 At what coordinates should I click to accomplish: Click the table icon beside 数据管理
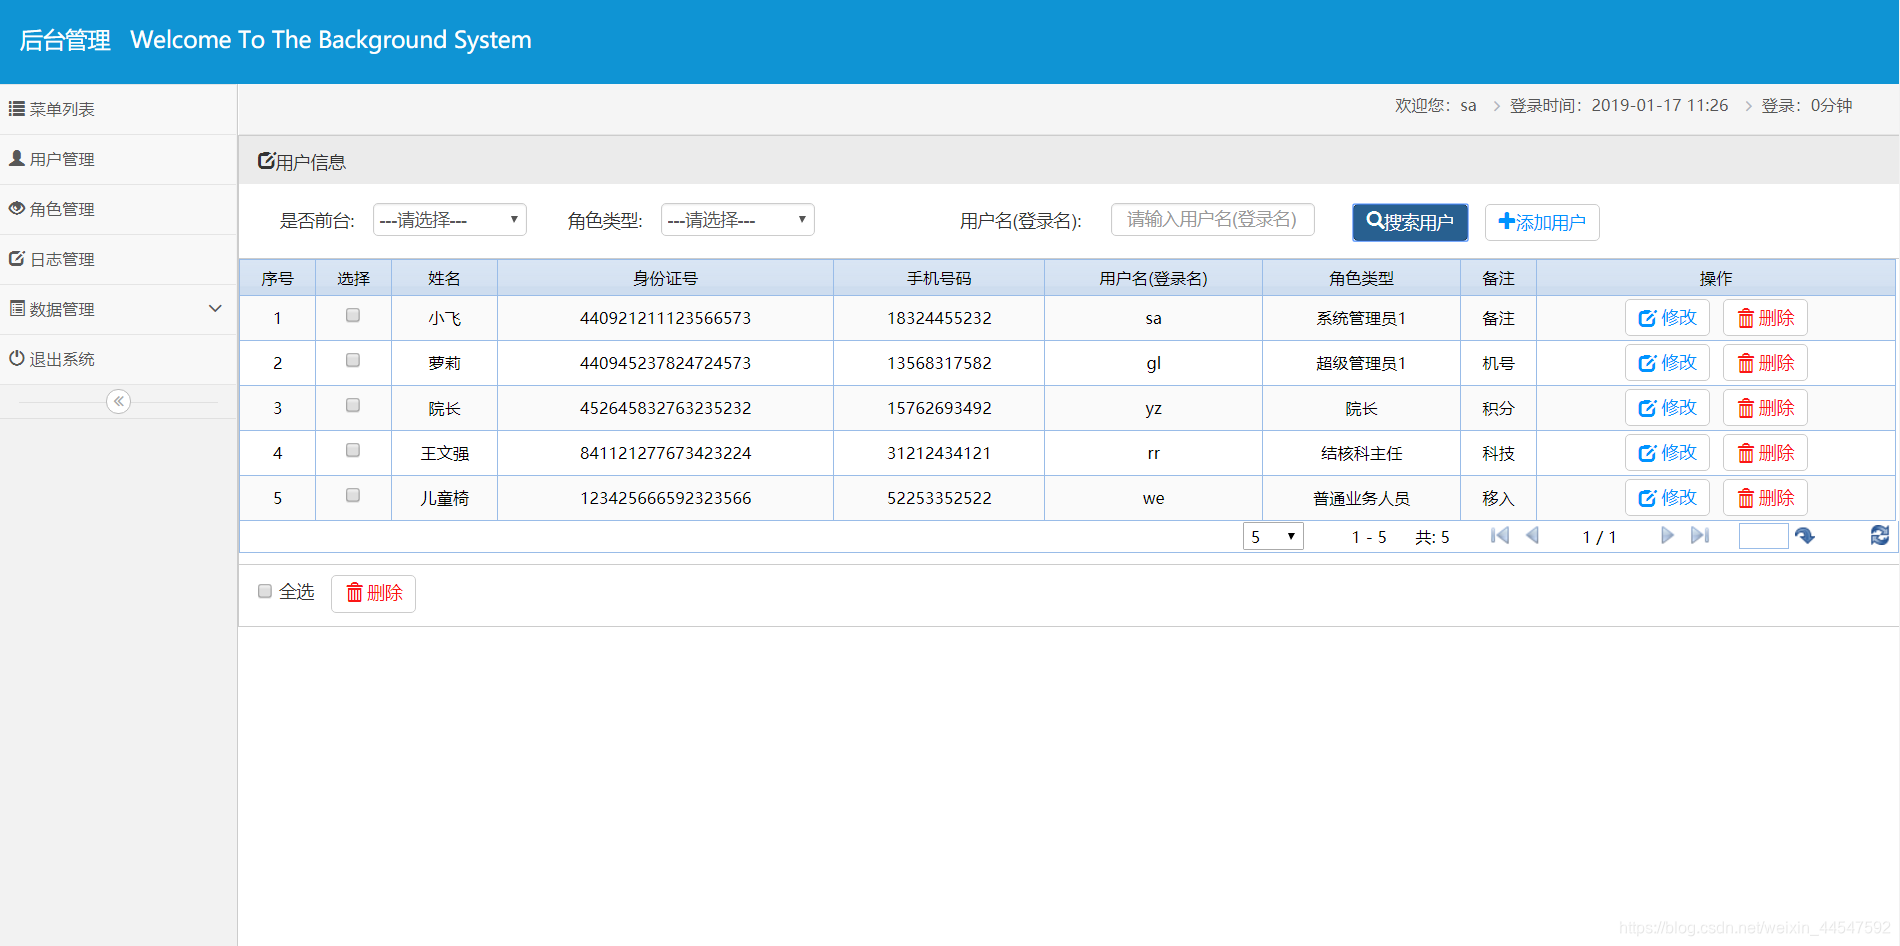click(x=17, y=308)
